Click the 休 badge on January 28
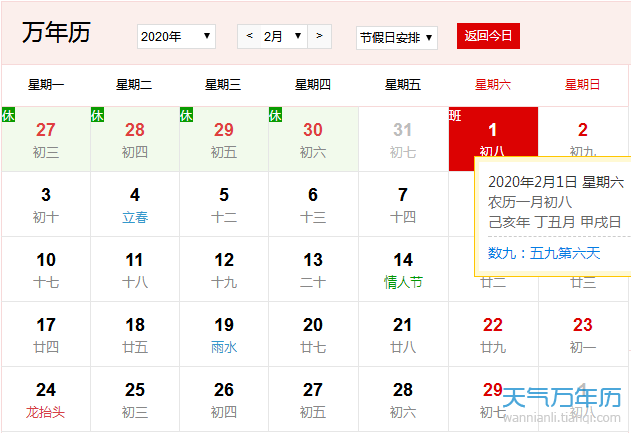This screenshot has width=631, height=433. [97, 115]
